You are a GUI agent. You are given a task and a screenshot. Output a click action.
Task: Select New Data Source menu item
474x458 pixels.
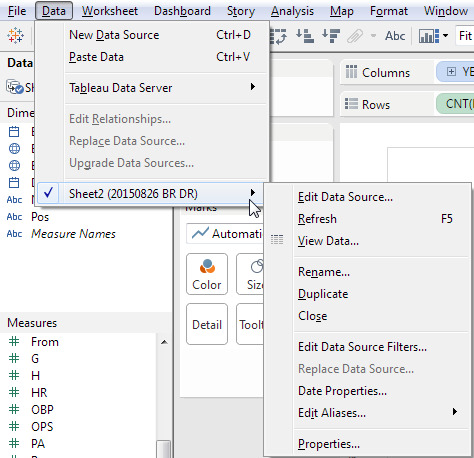152,35
